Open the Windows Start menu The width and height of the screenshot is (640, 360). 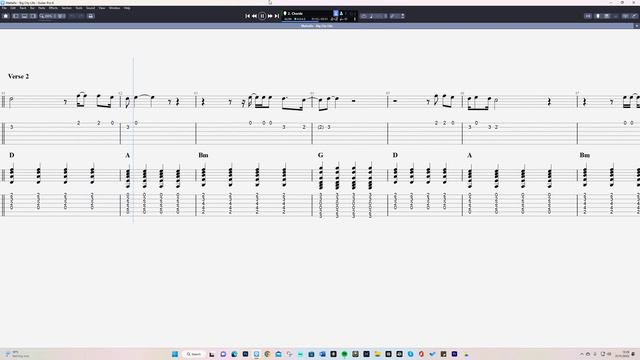click(175, 354)
